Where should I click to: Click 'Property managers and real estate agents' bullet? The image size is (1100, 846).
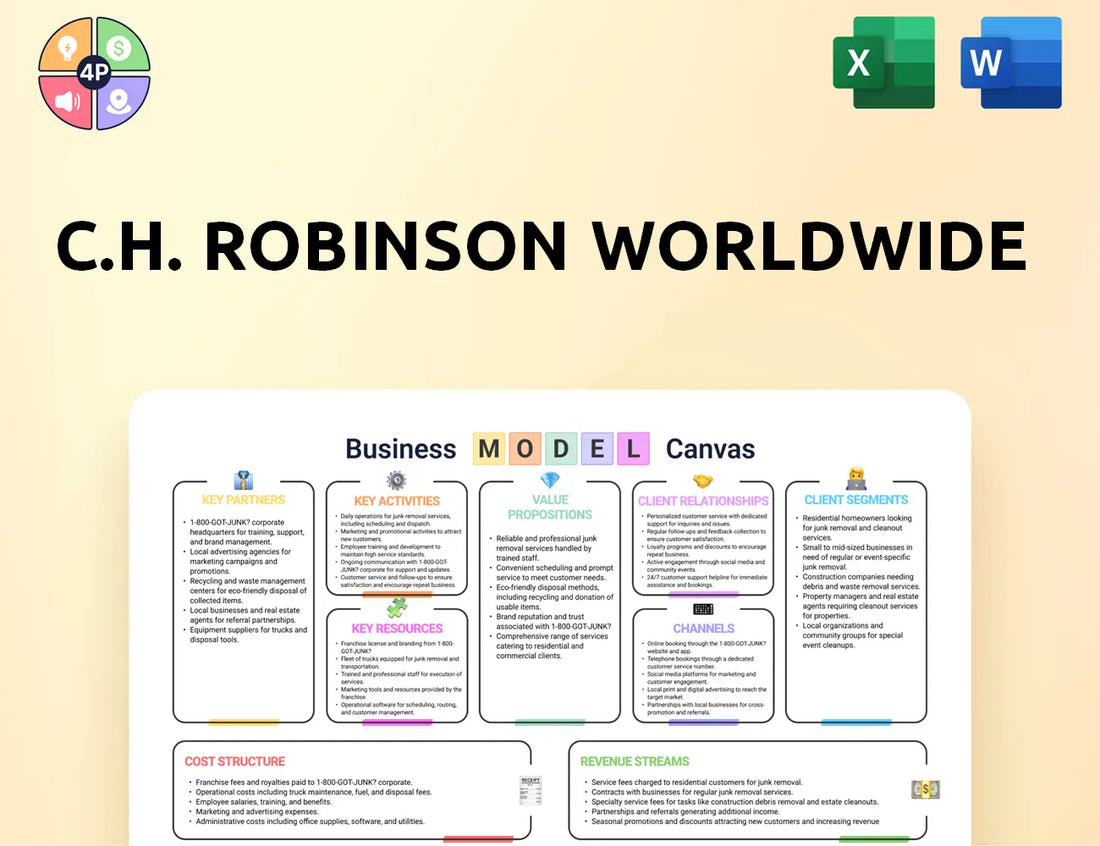[858, 606]
